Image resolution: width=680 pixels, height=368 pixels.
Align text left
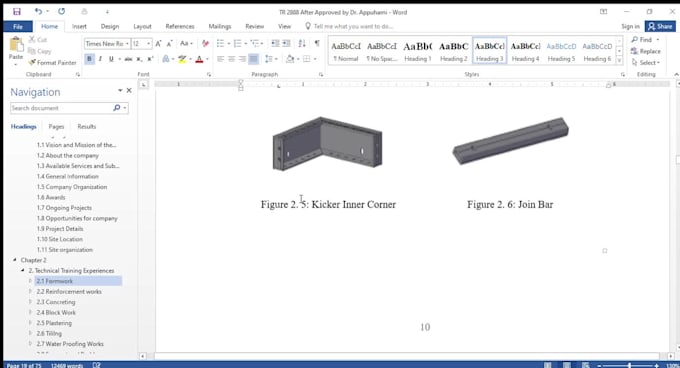click(x=220, y=59)
